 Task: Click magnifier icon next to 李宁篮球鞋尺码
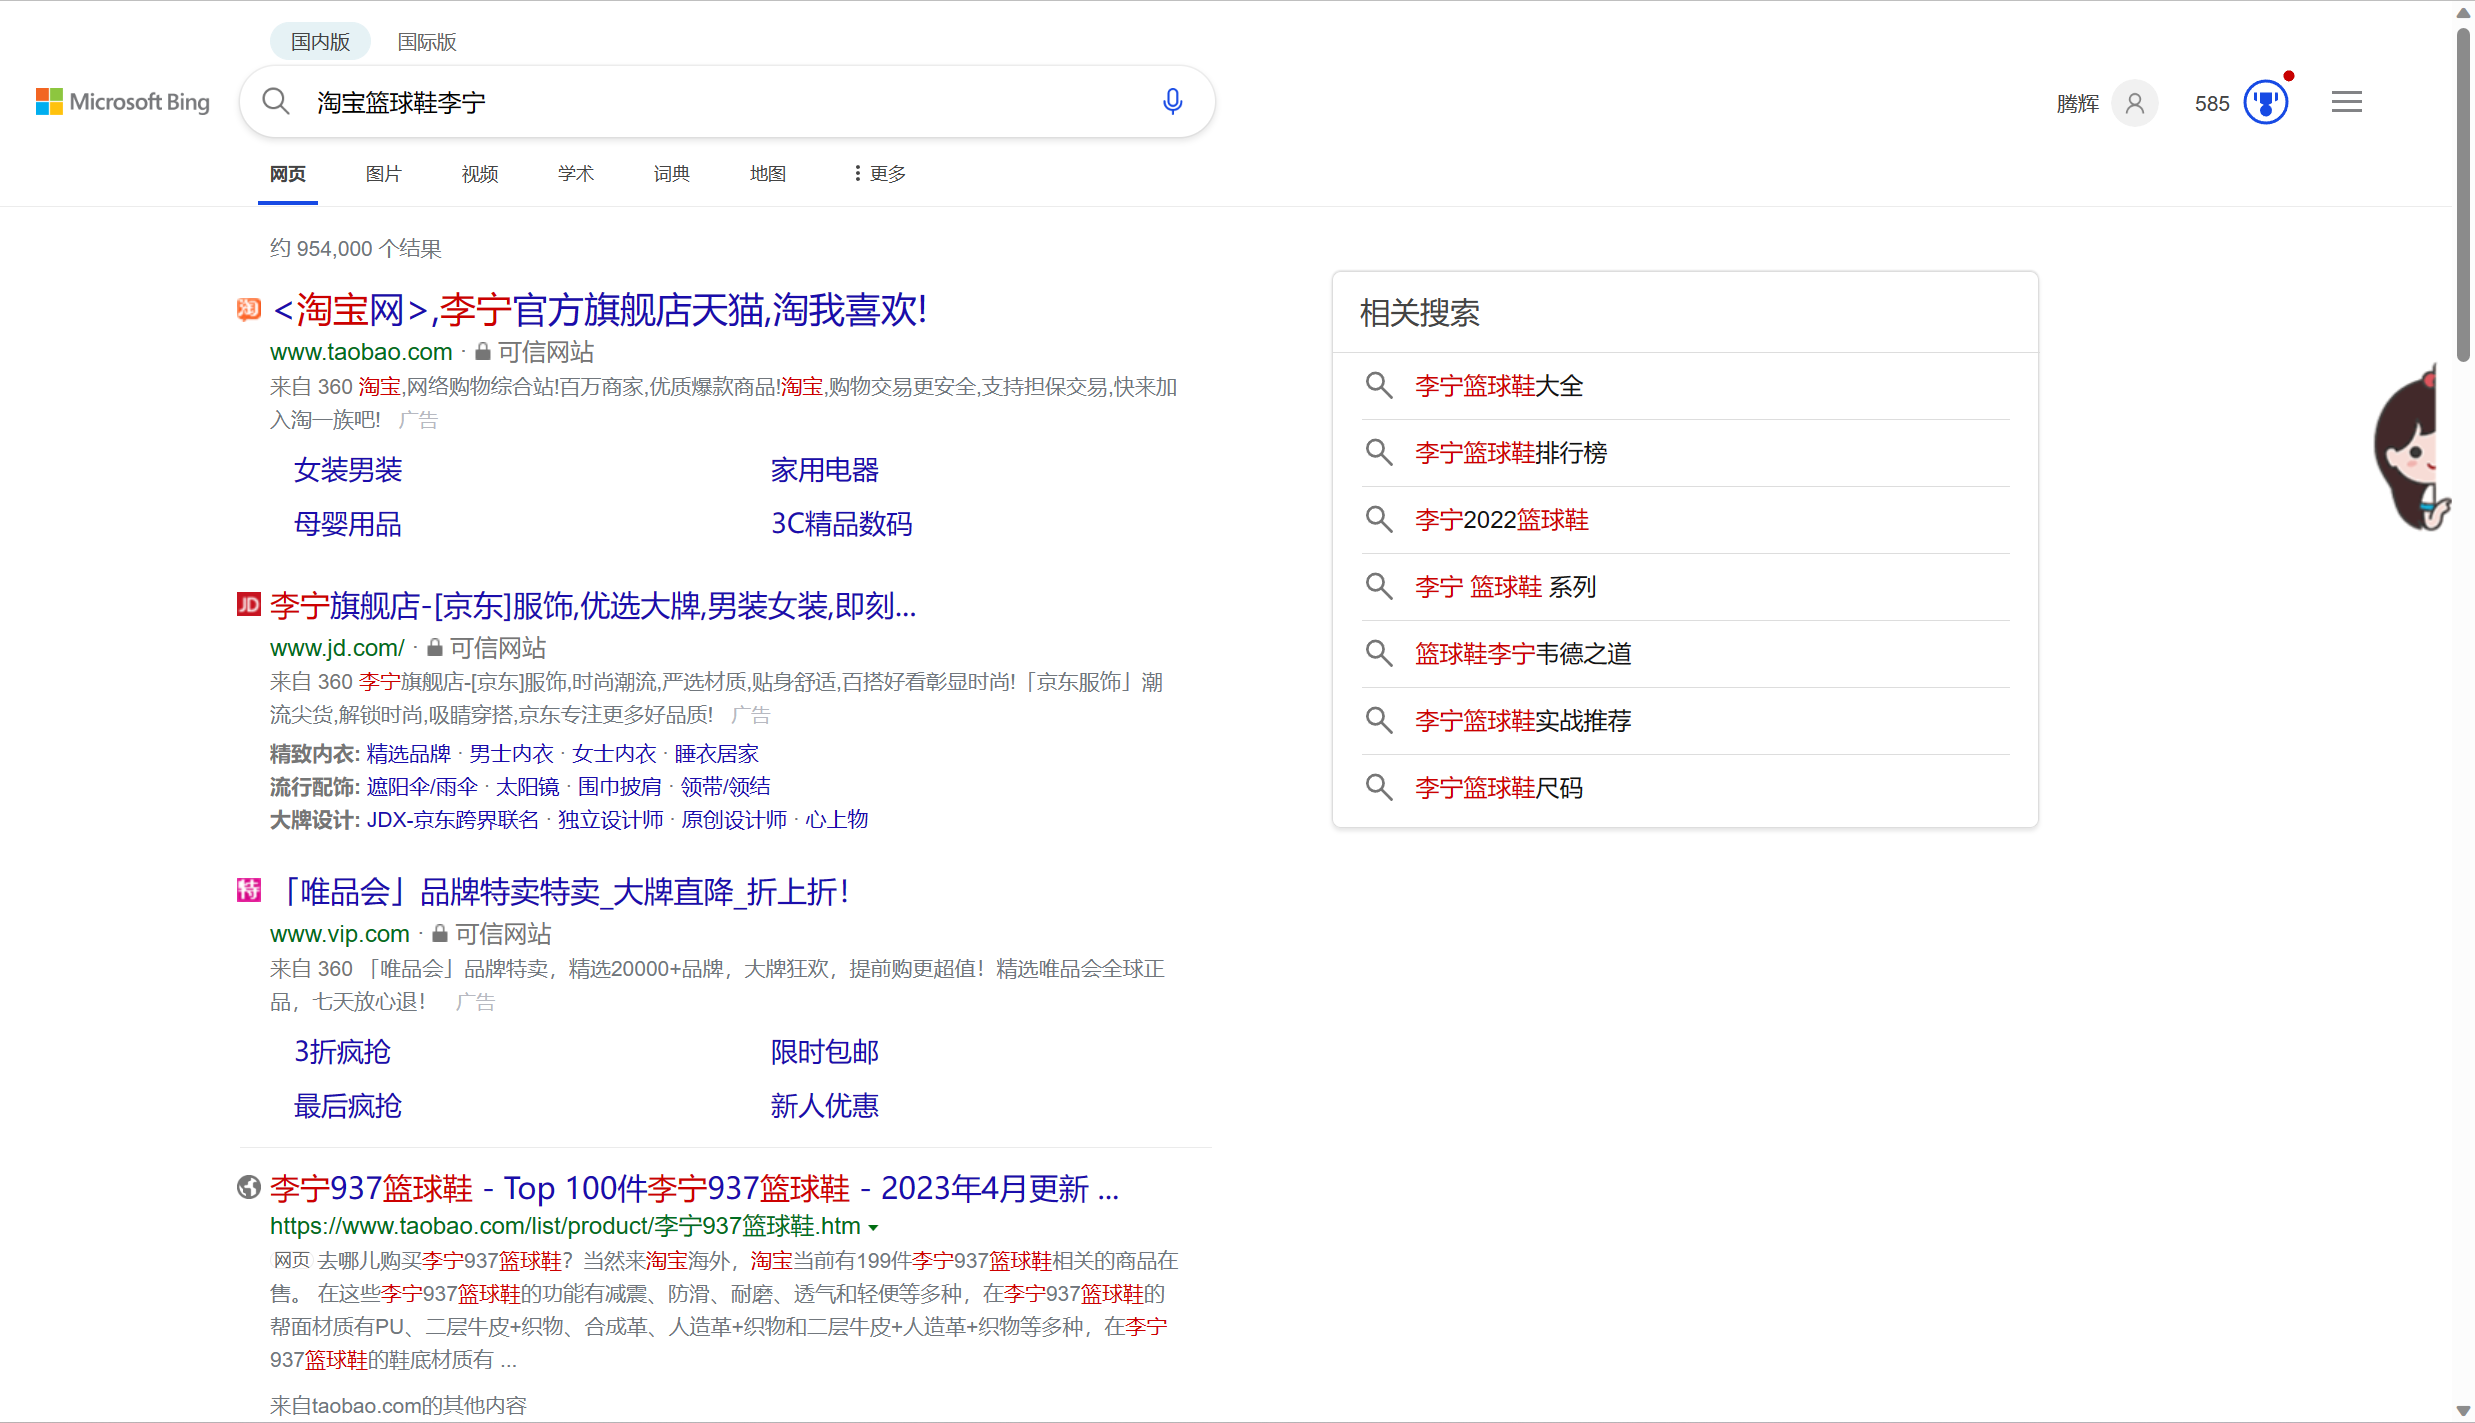1379,787
